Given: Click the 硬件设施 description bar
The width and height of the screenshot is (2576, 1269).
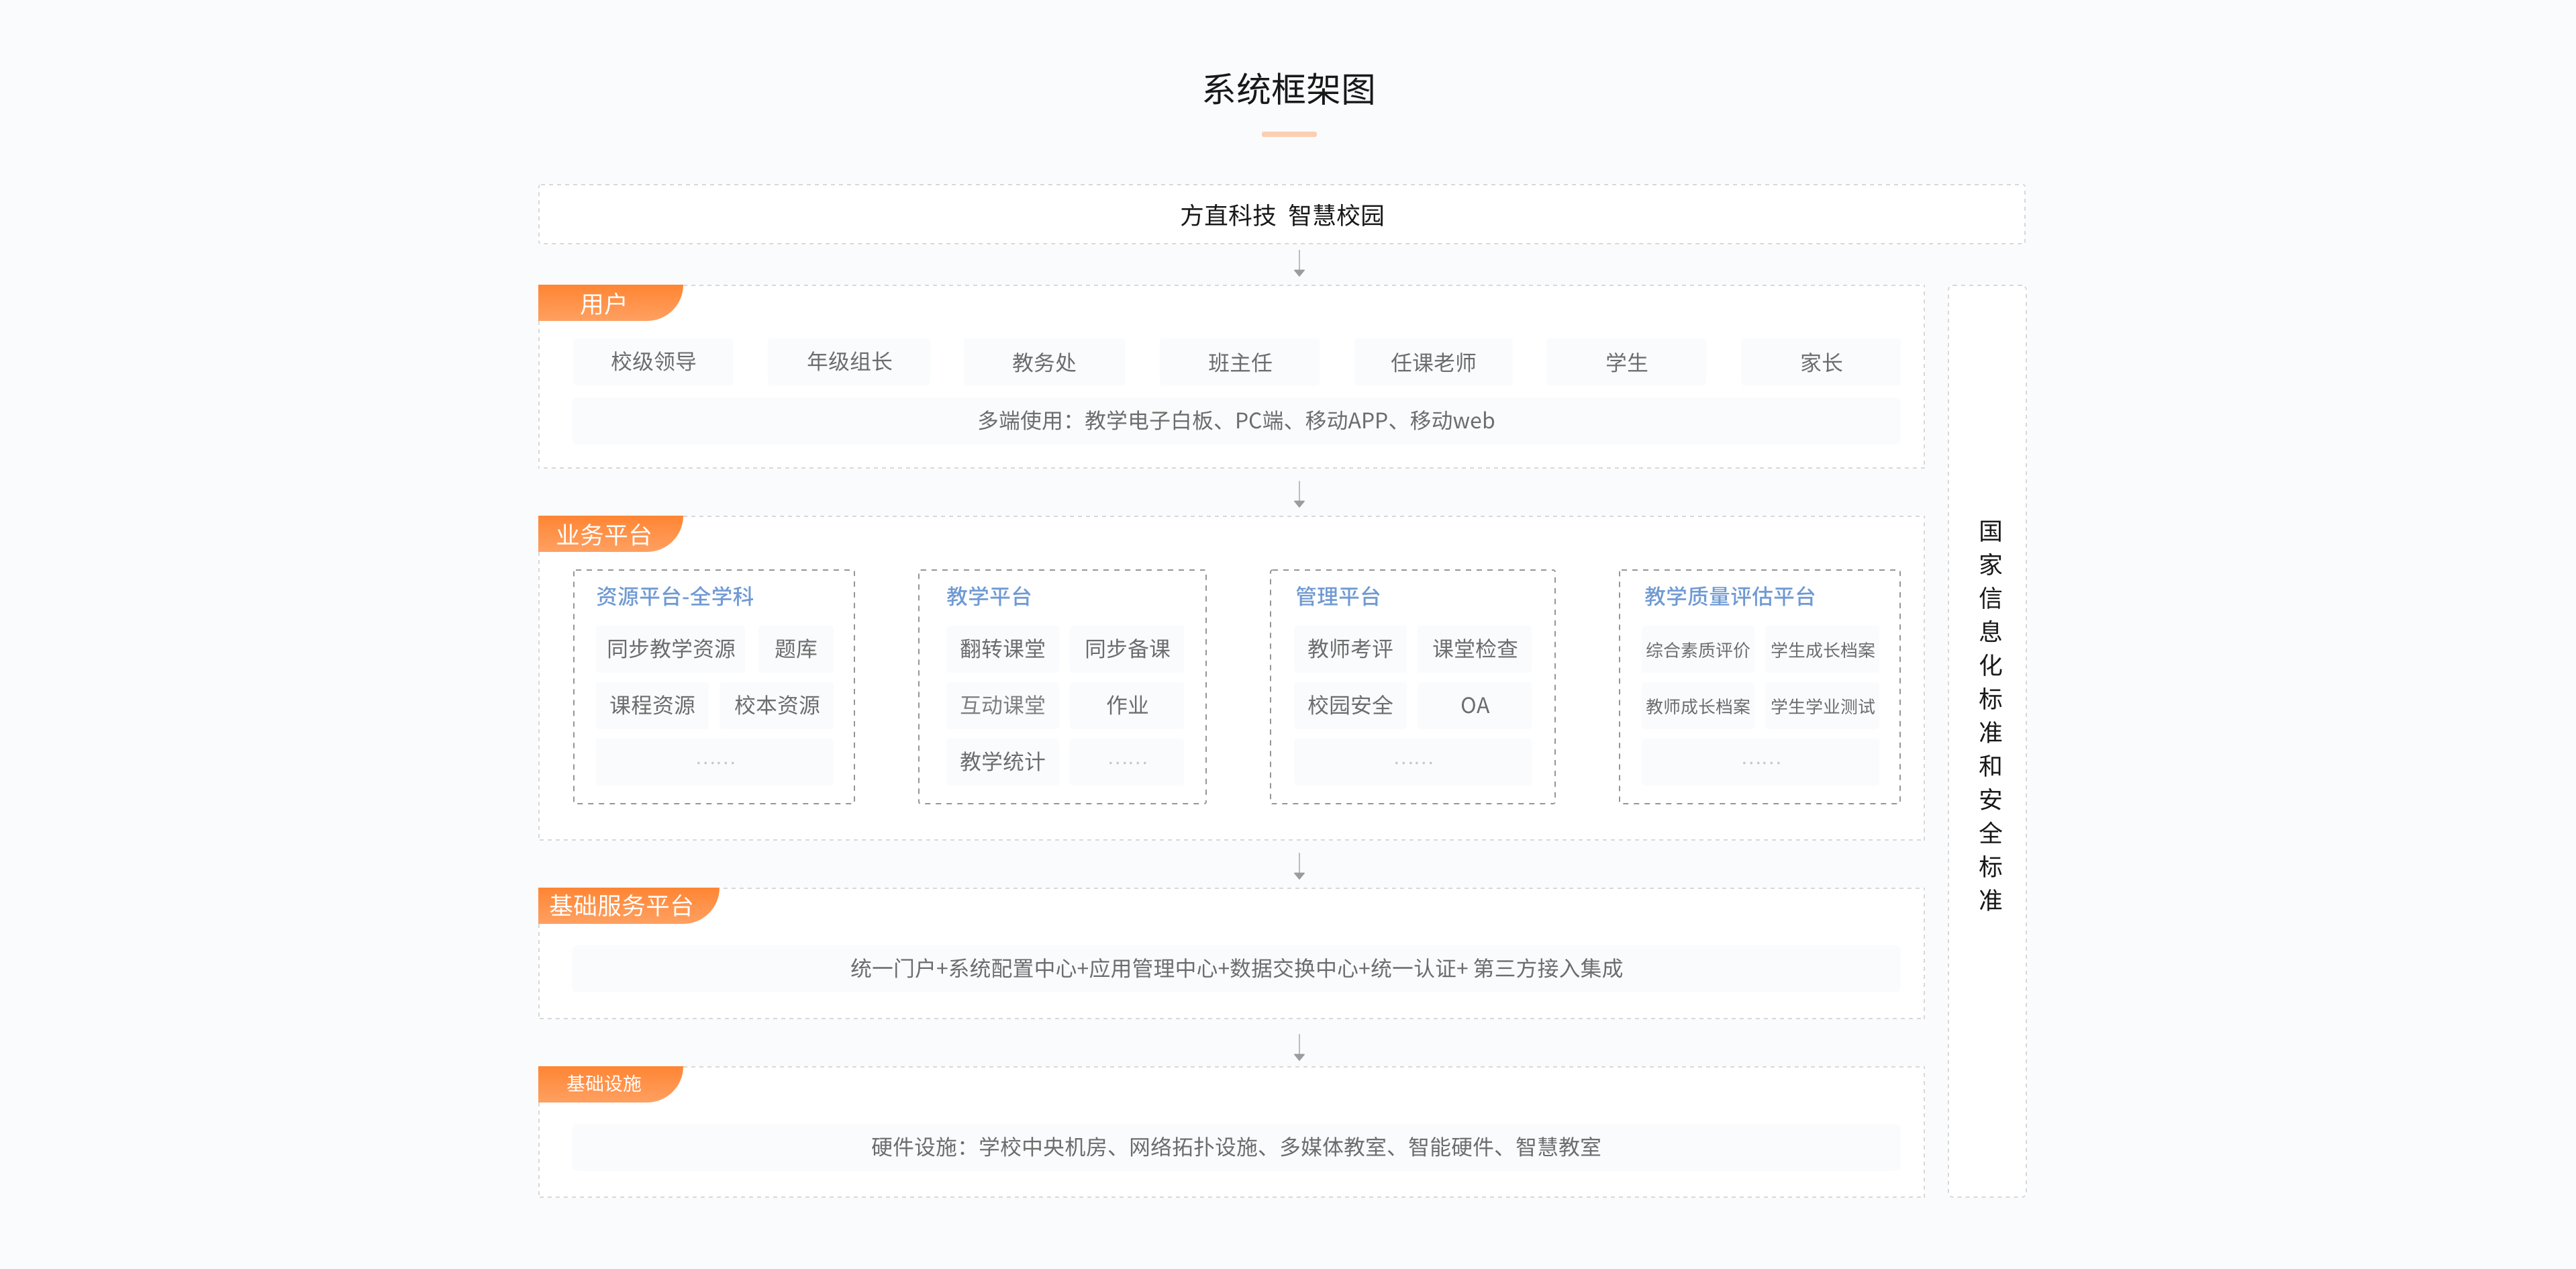Looking at the screenshot, I should [1234, 1147].
